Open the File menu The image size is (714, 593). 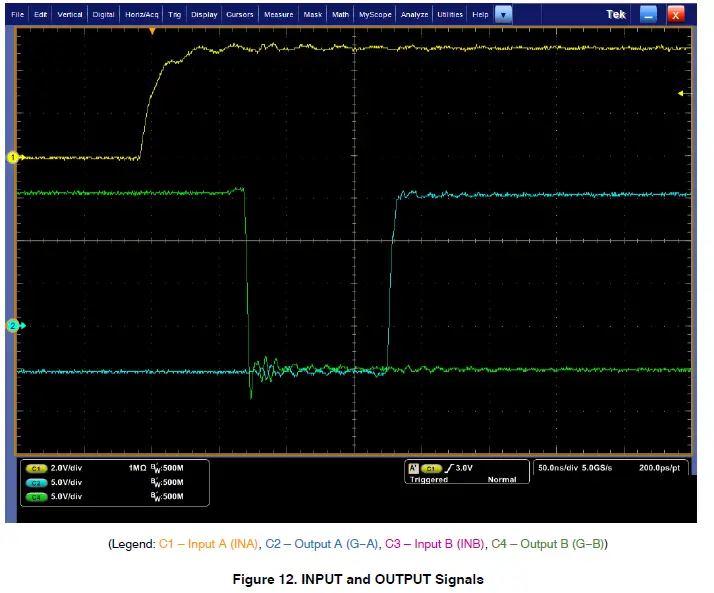point(17,15)
